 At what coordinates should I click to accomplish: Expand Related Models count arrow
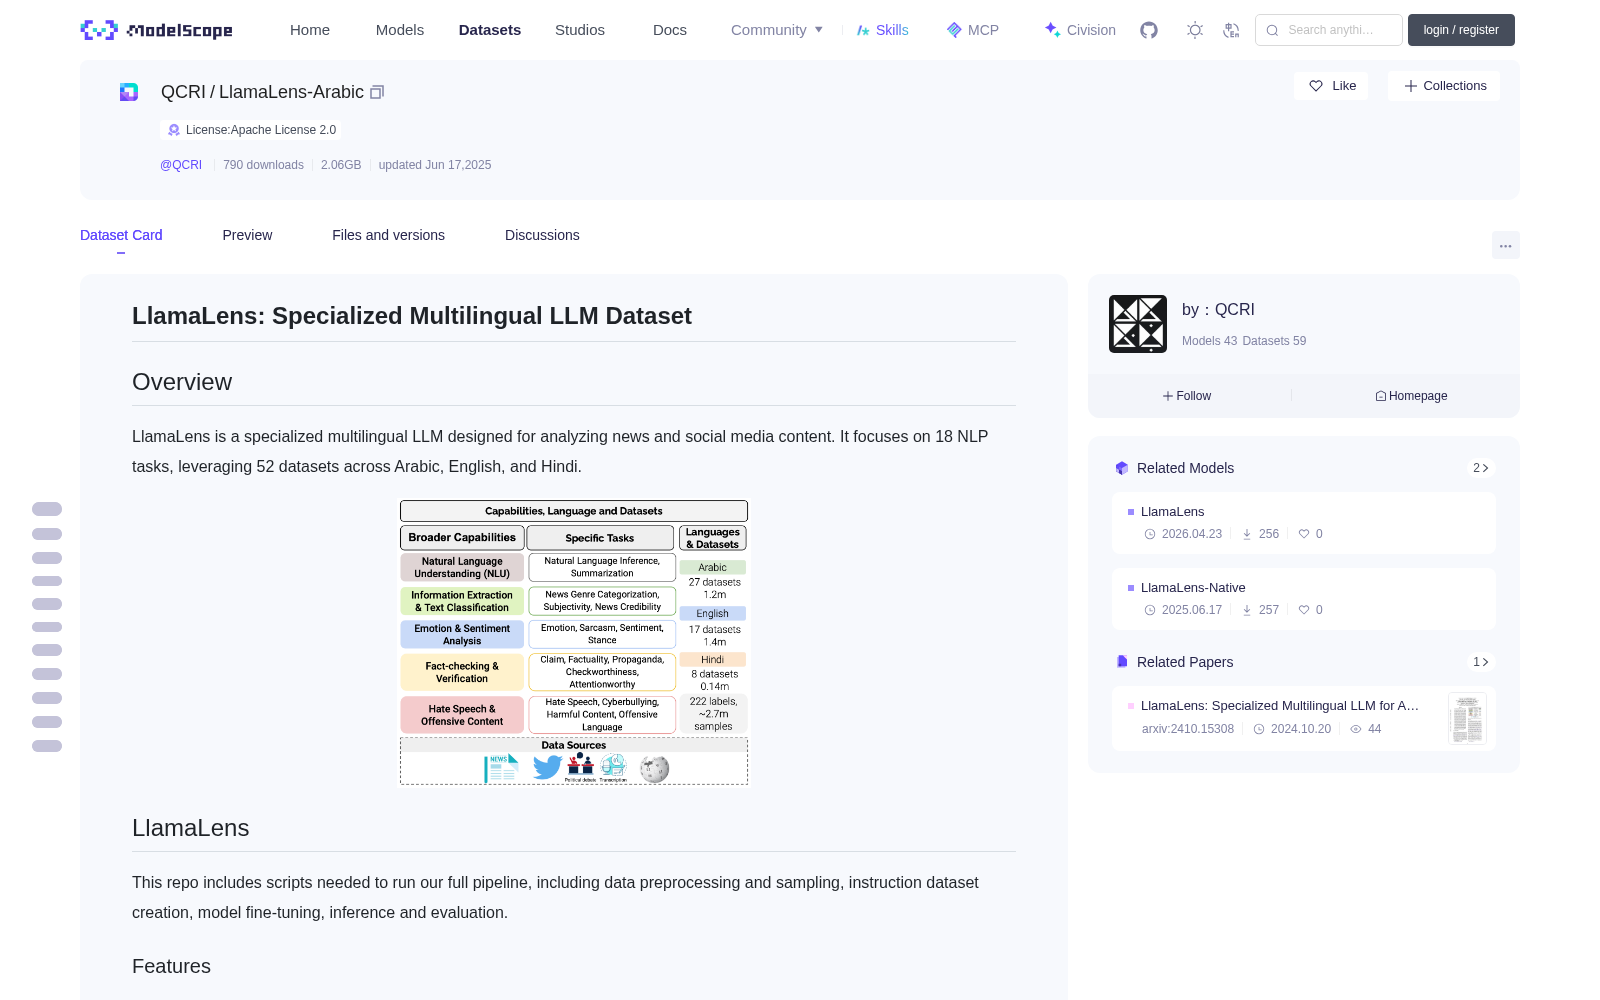point(1481,468)
